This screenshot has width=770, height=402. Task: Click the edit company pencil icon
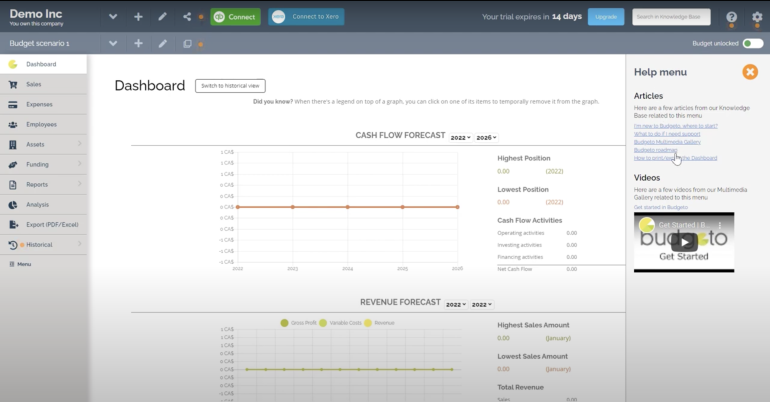click(x=162, y=17)
